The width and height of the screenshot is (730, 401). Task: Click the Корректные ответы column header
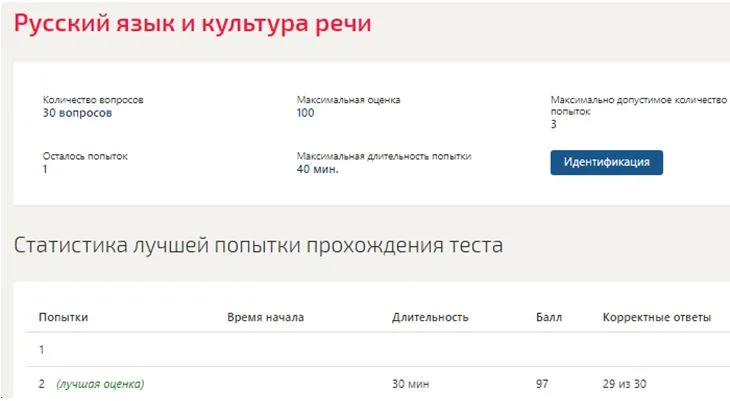(x=656, y=317)
